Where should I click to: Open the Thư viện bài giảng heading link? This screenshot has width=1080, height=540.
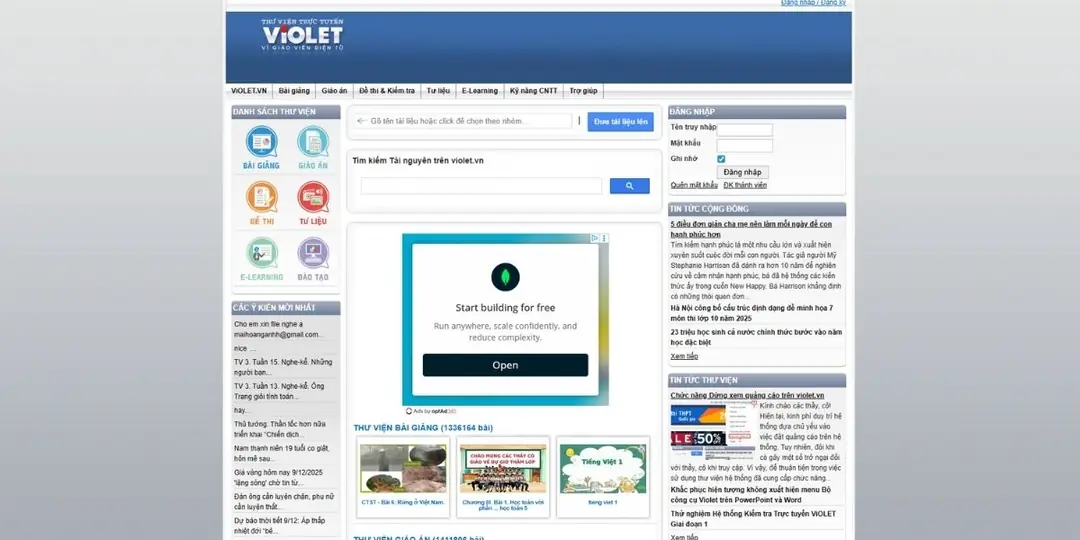click(423, 428)
